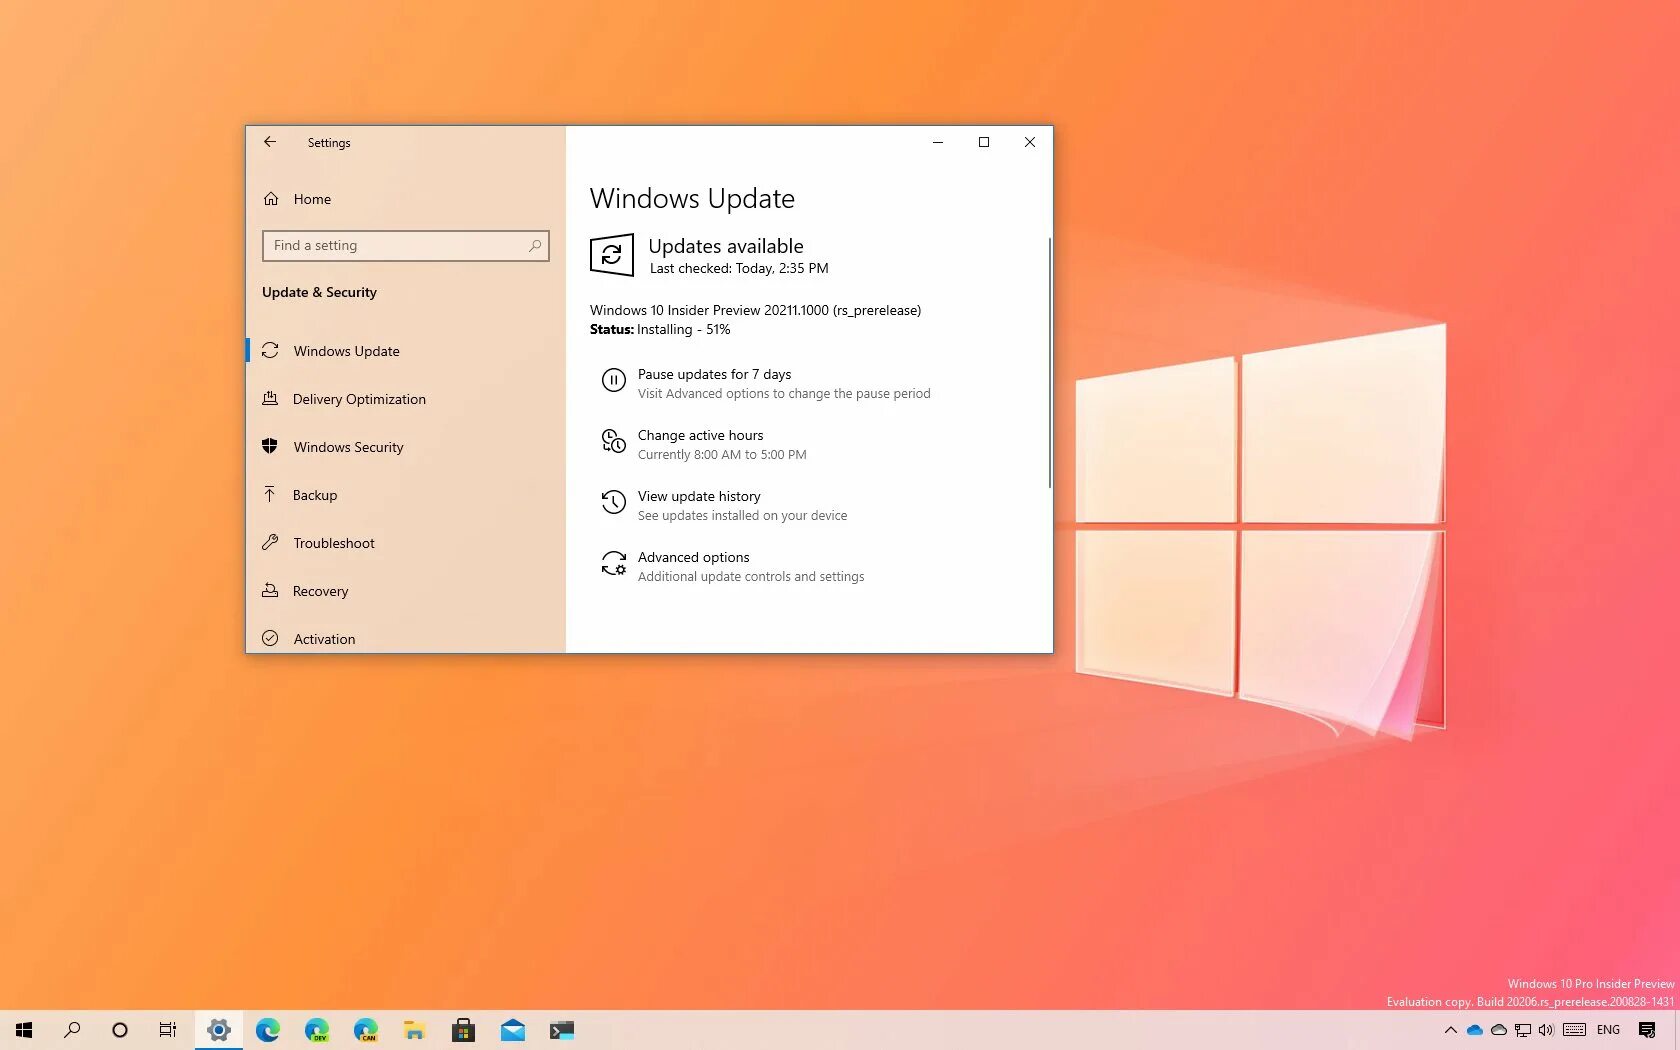Open the Action Center notifications
The width and height of the screenshot is (1680, 1050).
[1647, 1030]
